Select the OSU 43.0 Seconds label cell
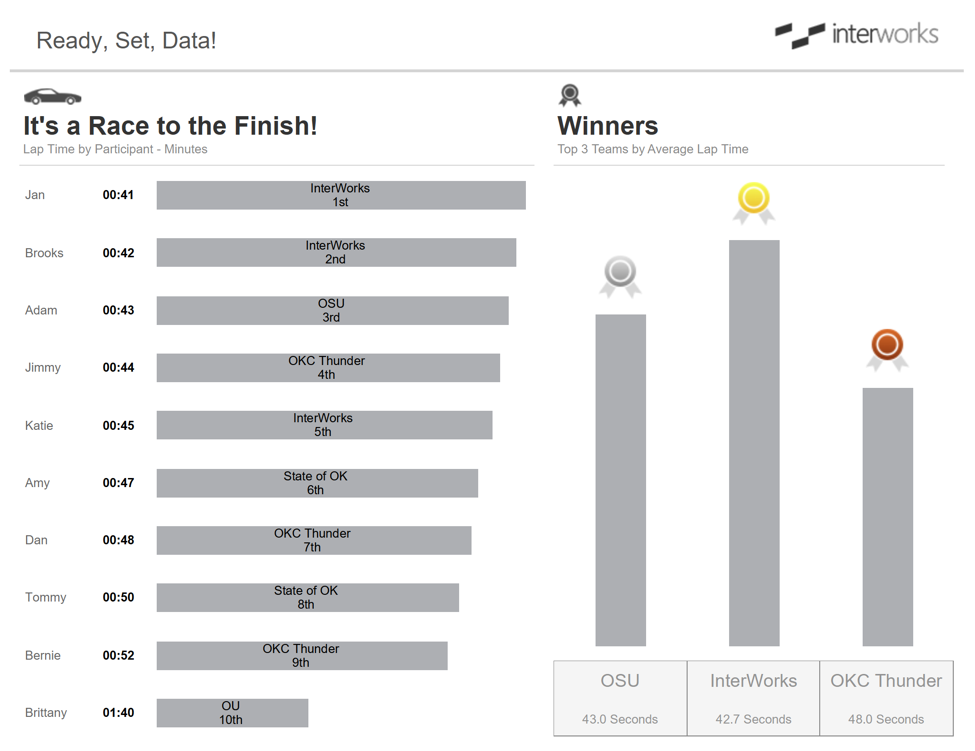This screenshot has width=975, height=751. (x=620, y=698)
